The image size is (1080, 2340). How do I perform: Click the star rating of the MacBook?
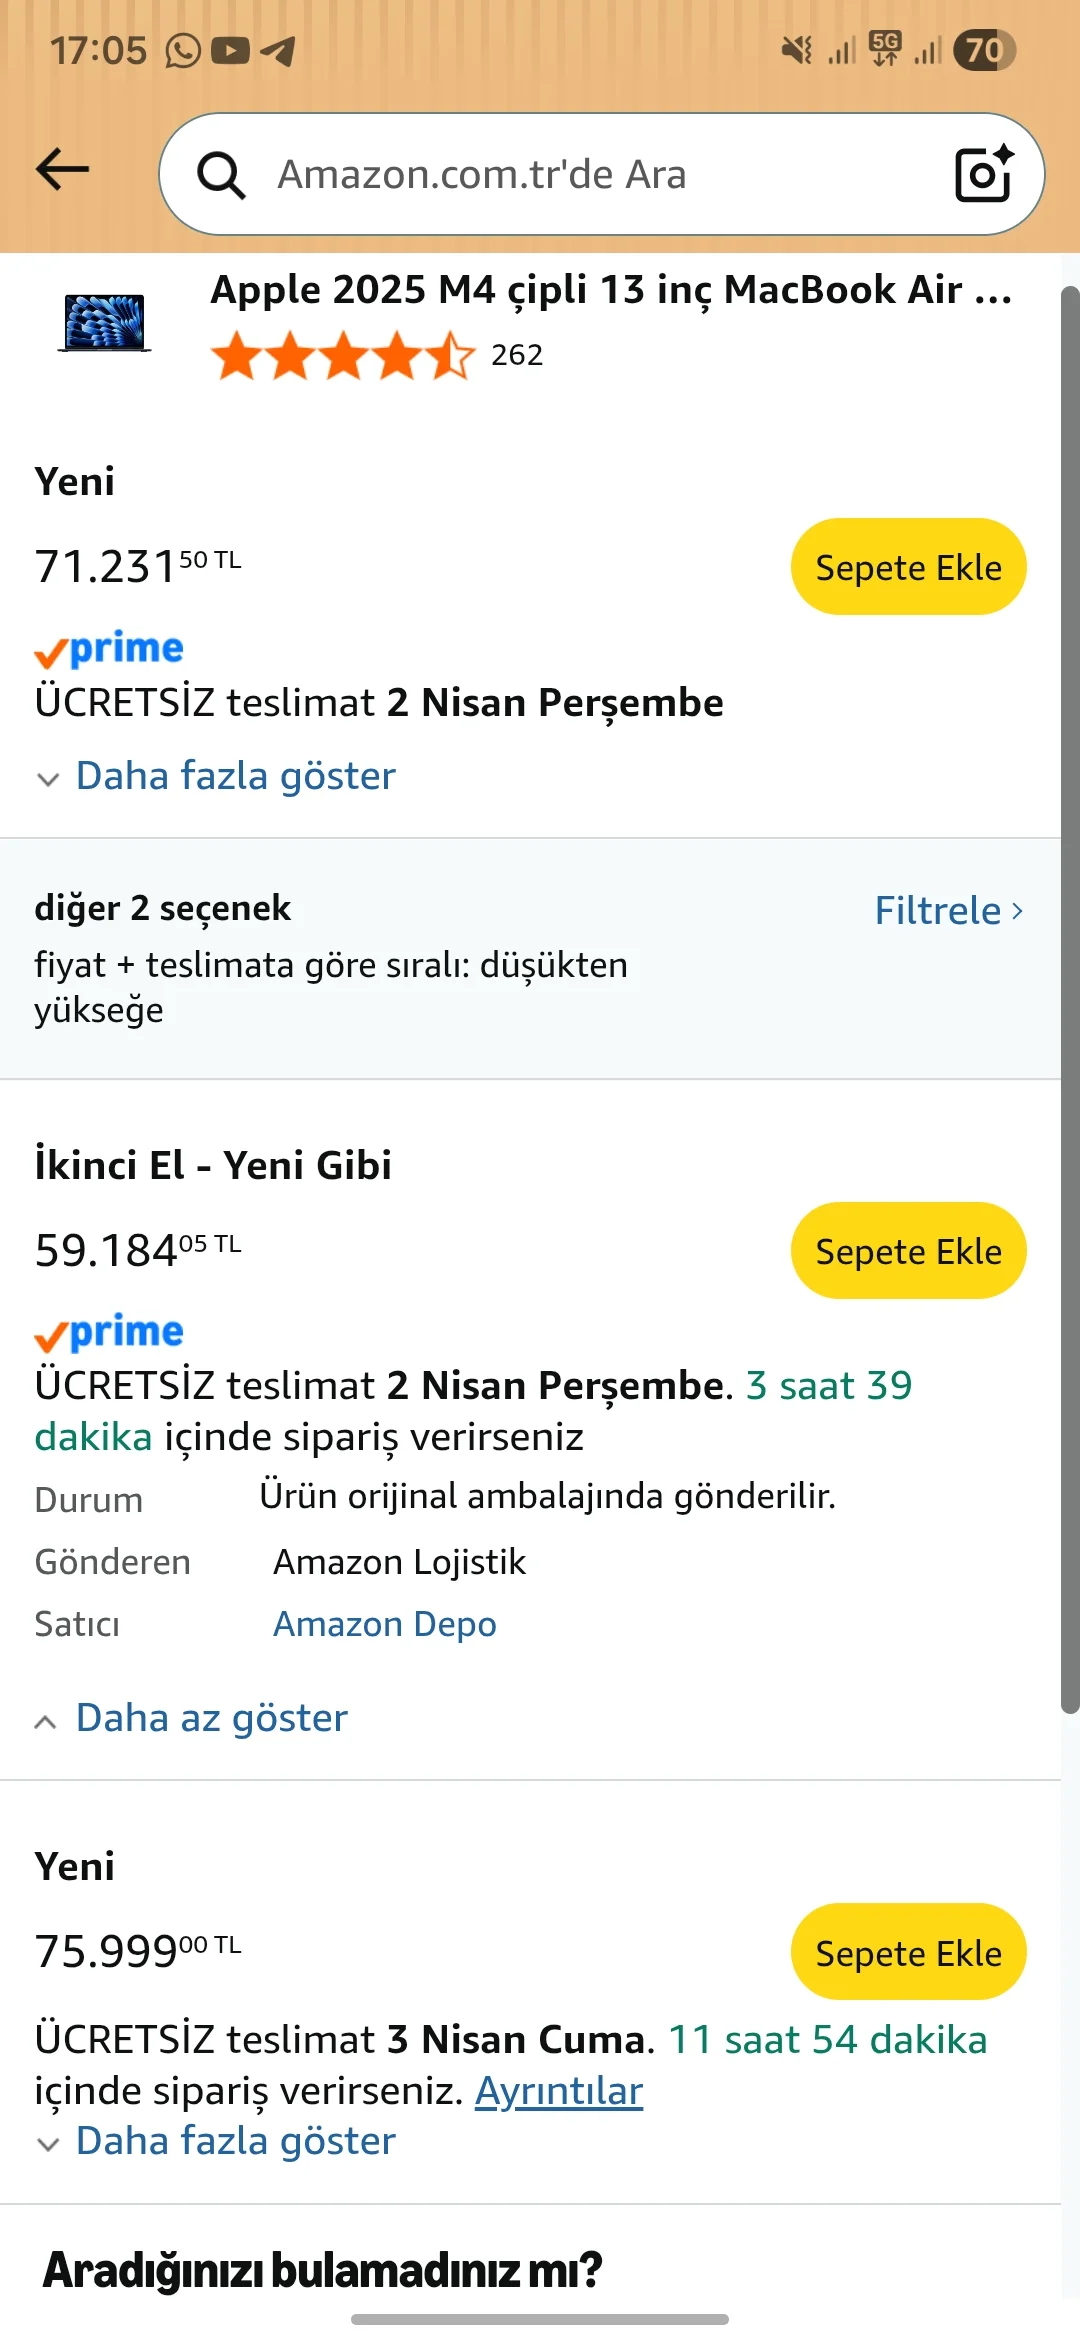click(x=342, y=356)
